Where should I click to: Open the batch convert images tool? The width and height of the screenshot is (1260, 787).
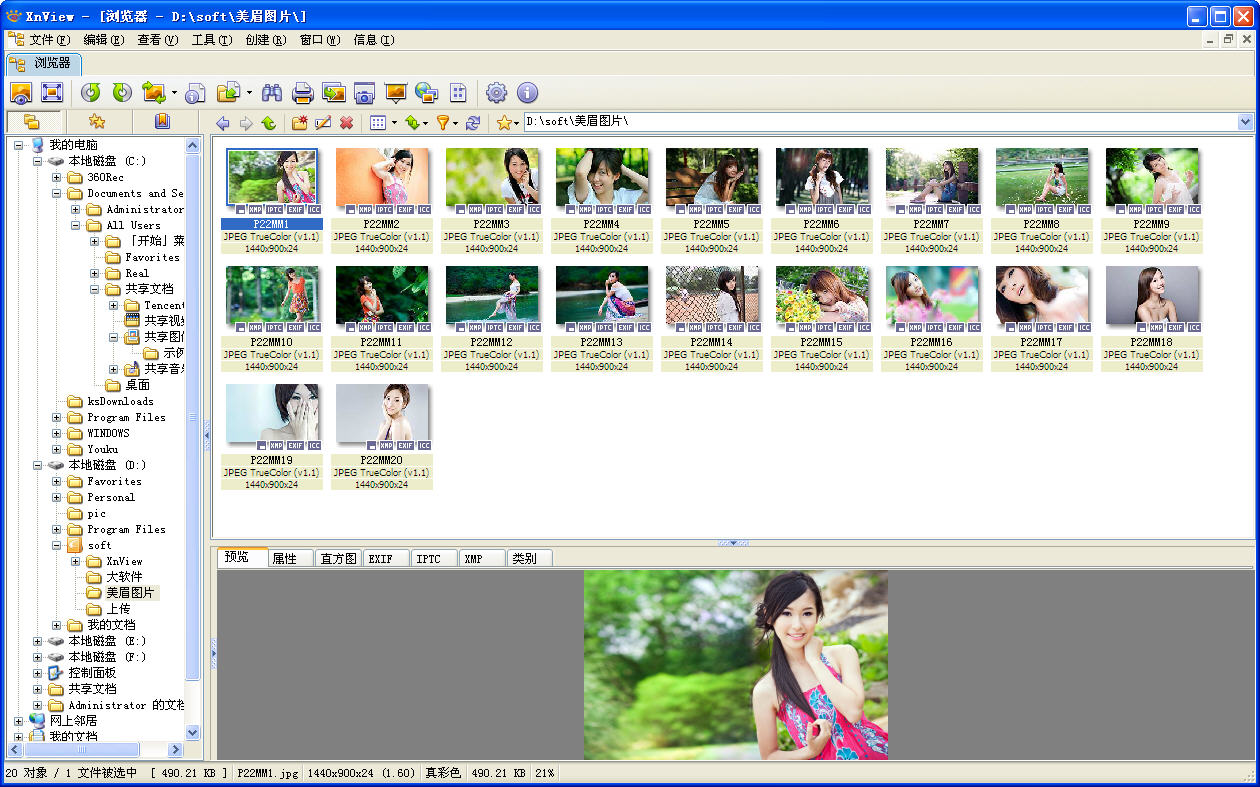click(333, 93)
